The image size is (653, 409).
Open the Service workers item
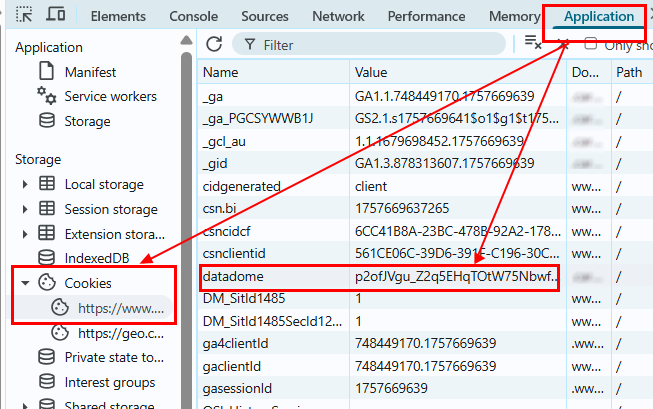point(110,96)
